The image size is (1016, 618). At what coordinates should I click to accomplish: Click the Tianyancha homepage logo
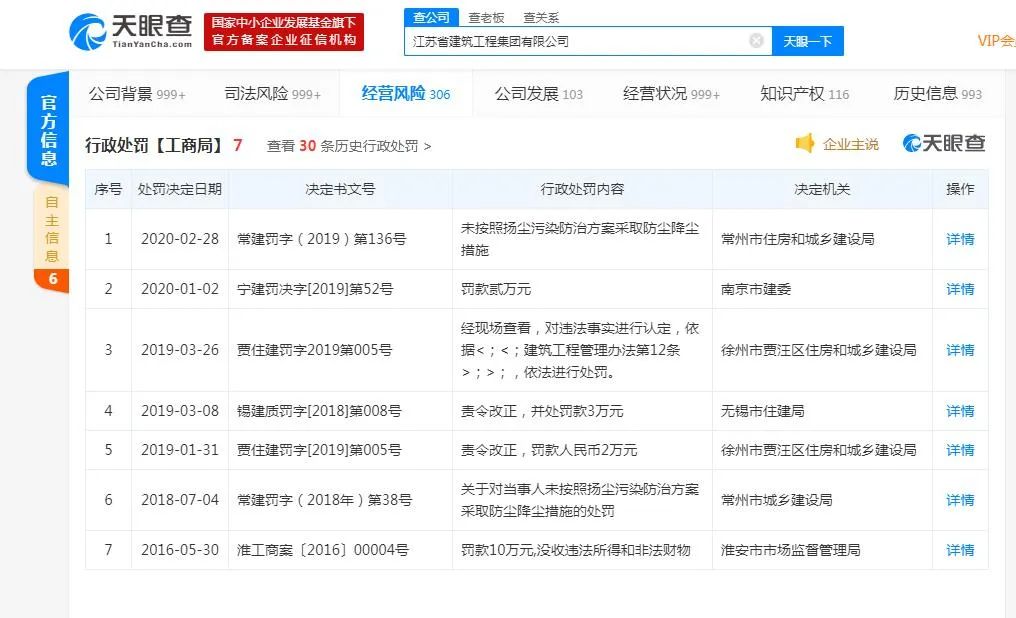pyautogui.click(x=127, y=30)
